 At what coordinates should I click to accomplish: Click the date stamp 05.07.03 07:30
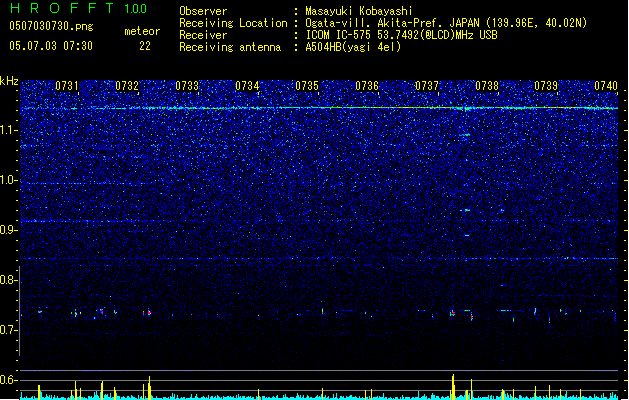(x=51, y=46)
